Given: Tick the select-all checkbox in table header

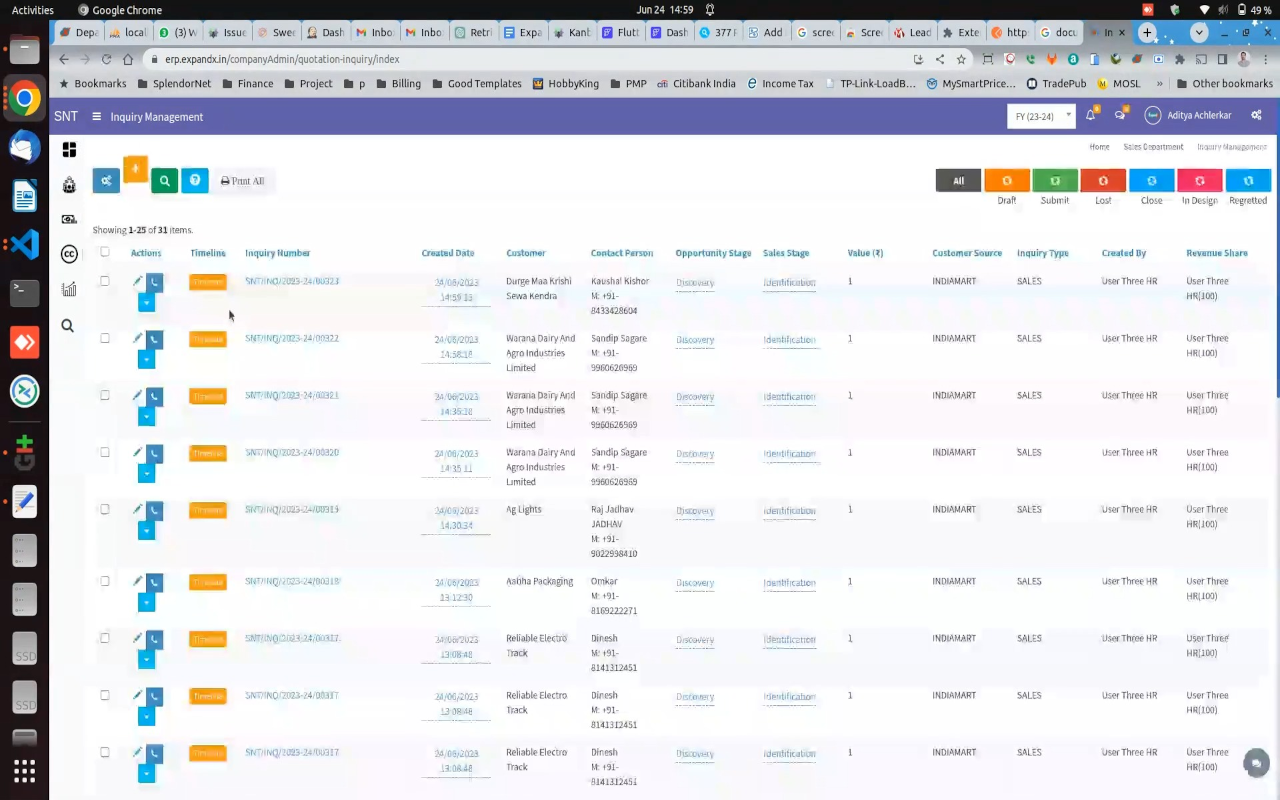Looking at the screenshot, I should click(x=105, y=252).
